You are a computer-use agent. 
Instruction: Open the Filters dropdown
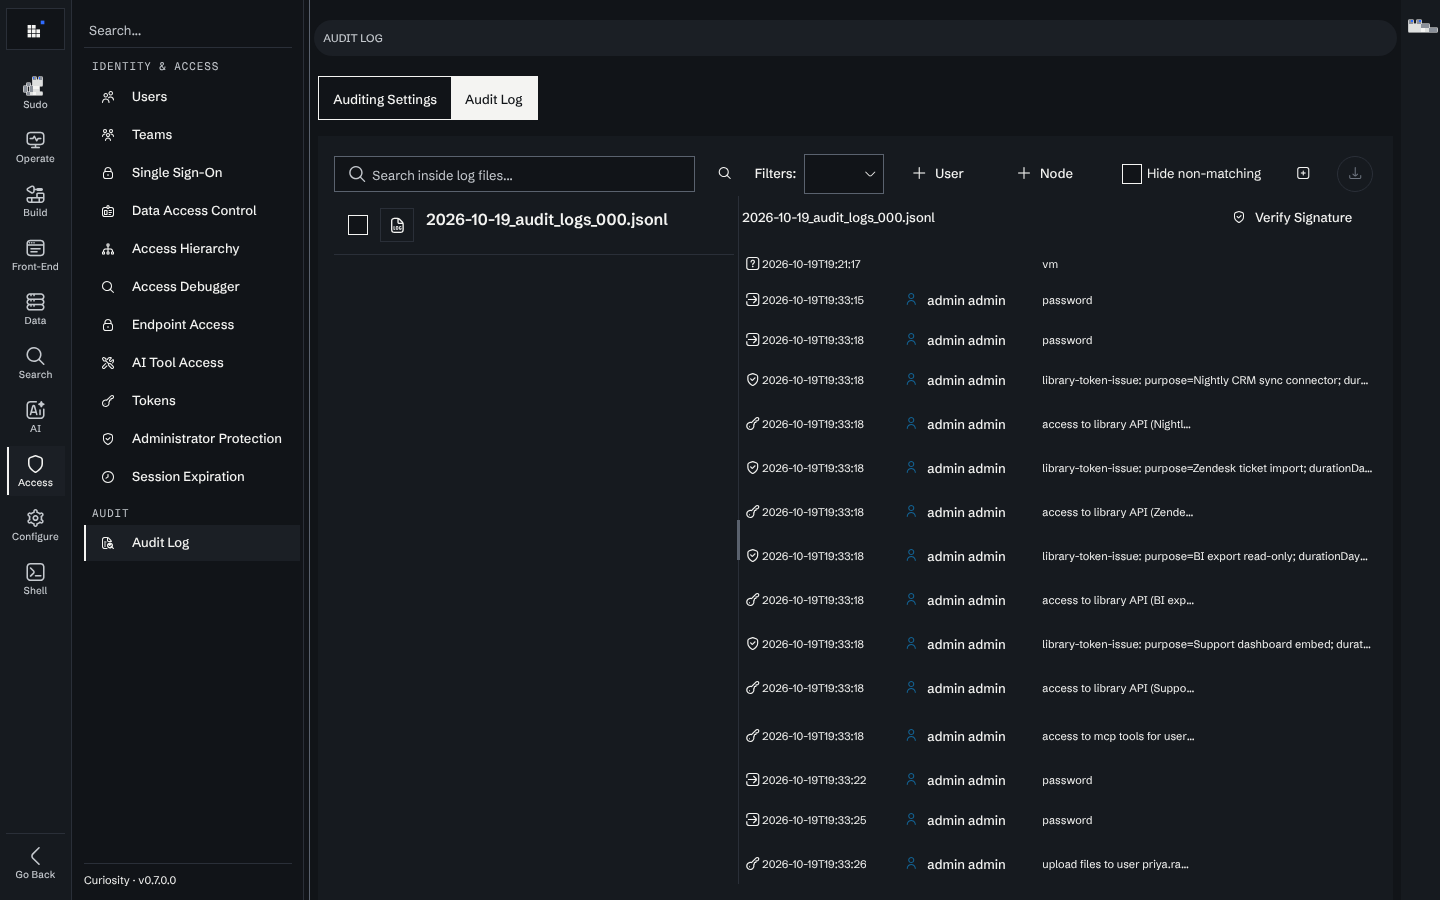coord(844,174)
